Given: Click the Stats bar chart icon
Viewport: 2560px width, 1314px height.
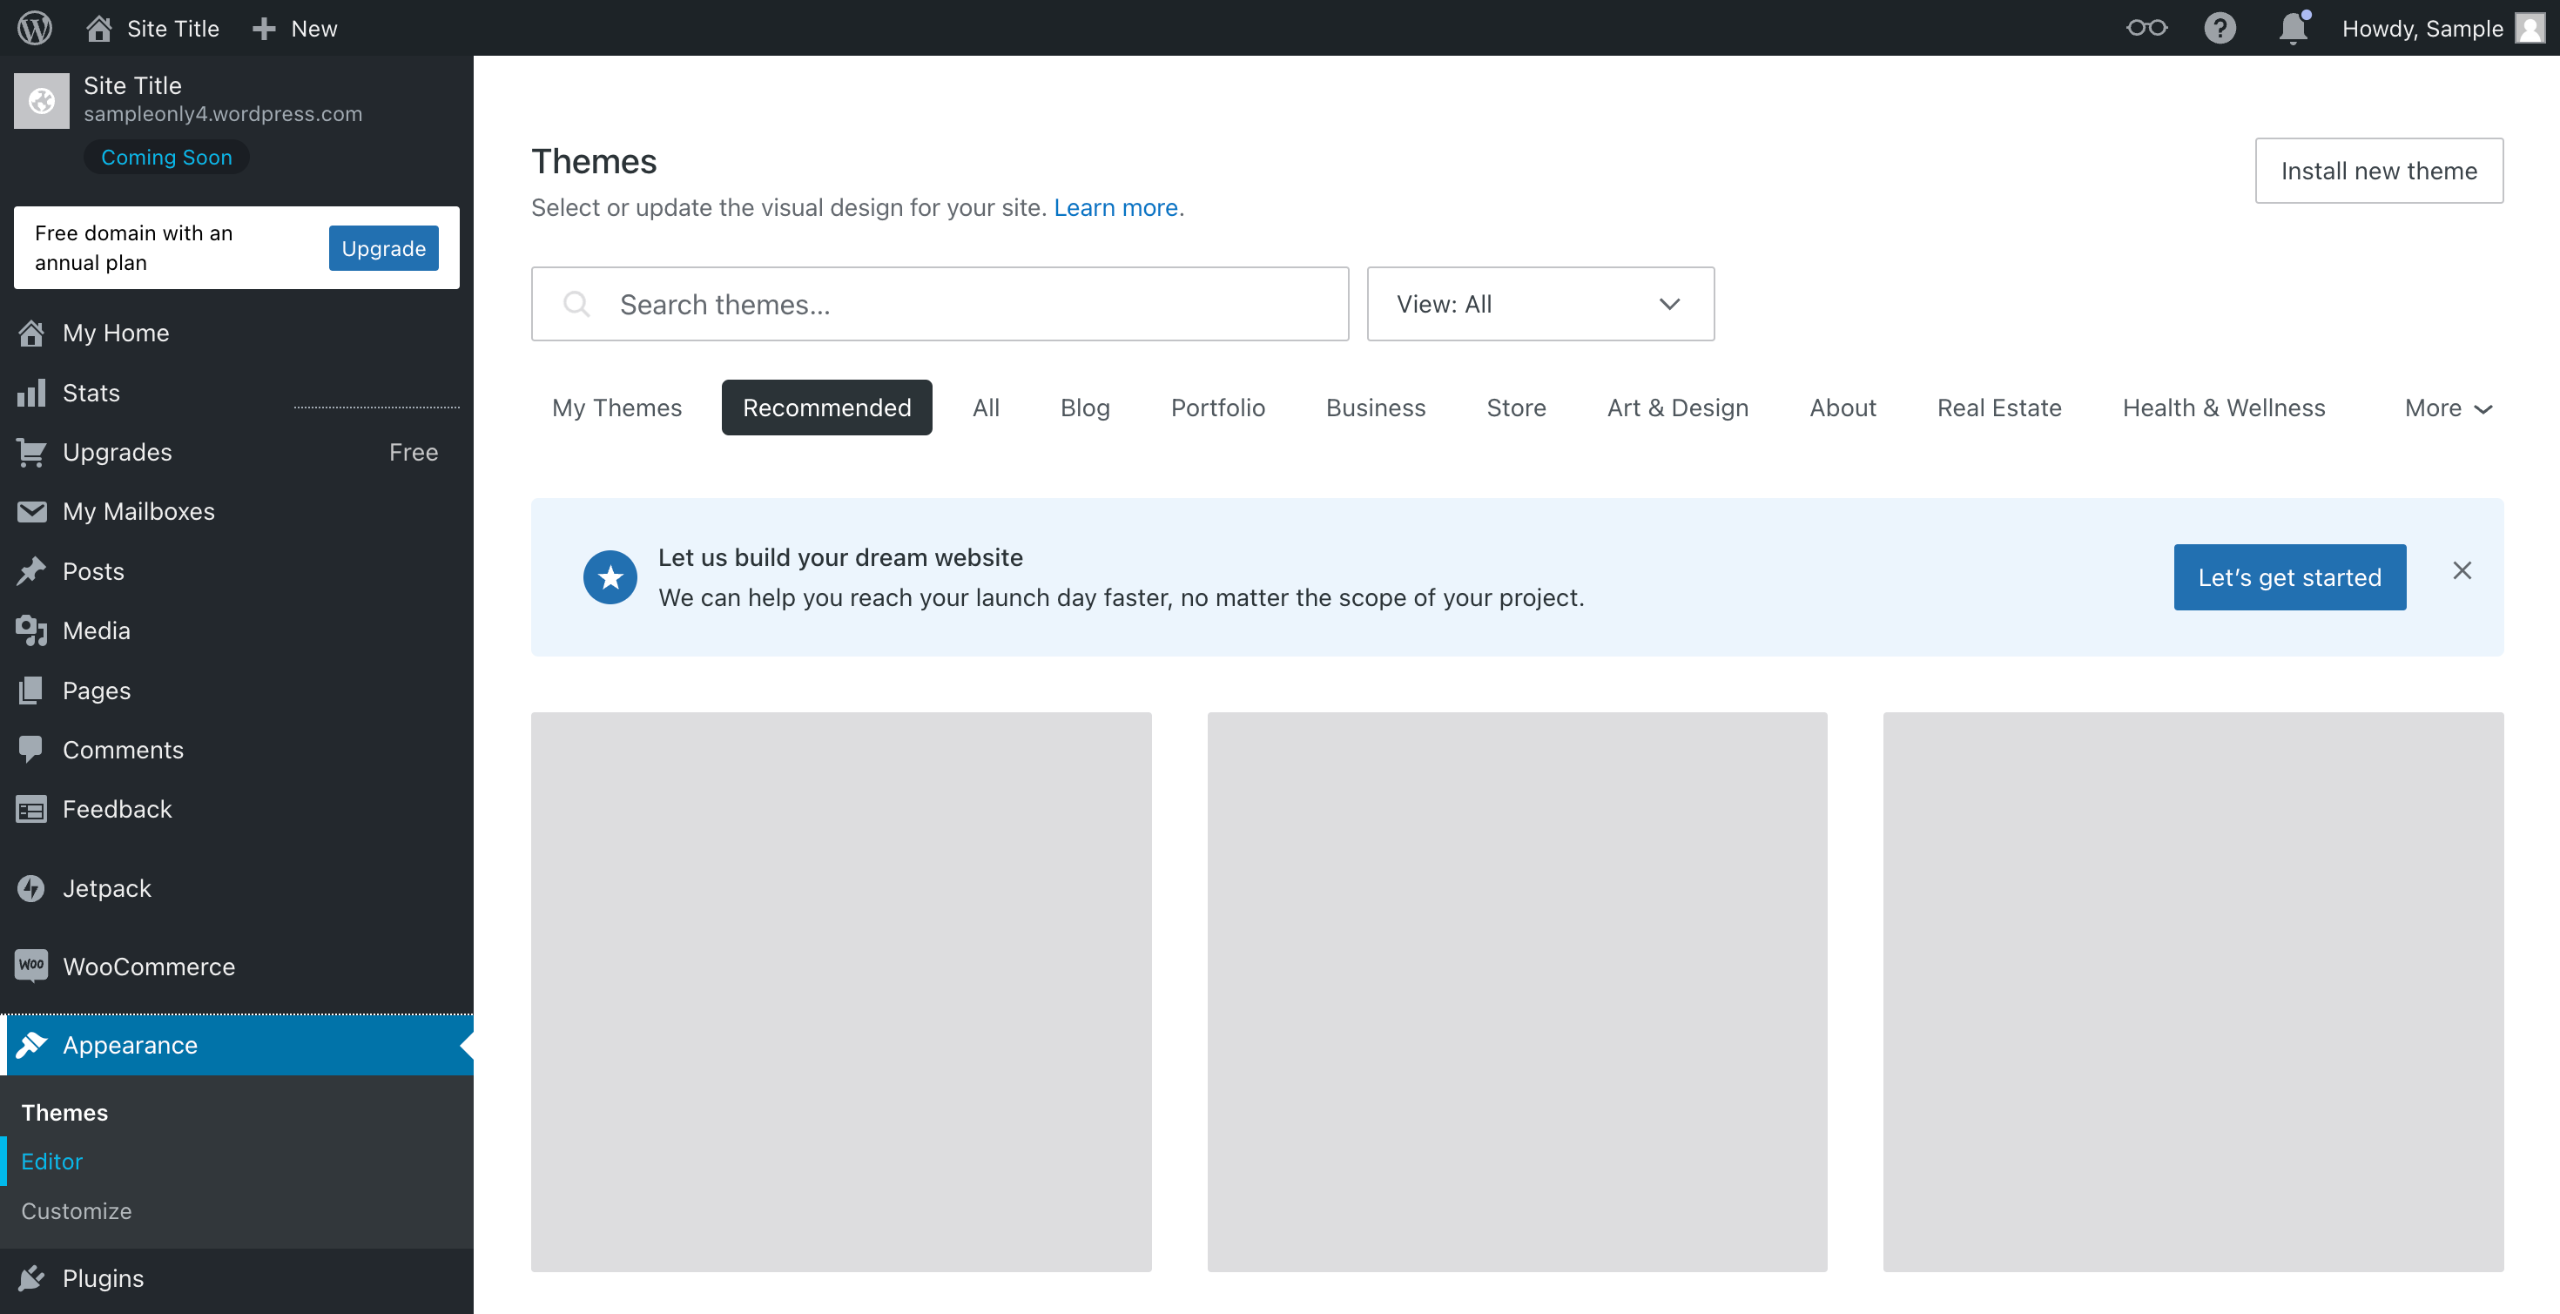Looking at the screenshot, I should [x=31, y=393].
